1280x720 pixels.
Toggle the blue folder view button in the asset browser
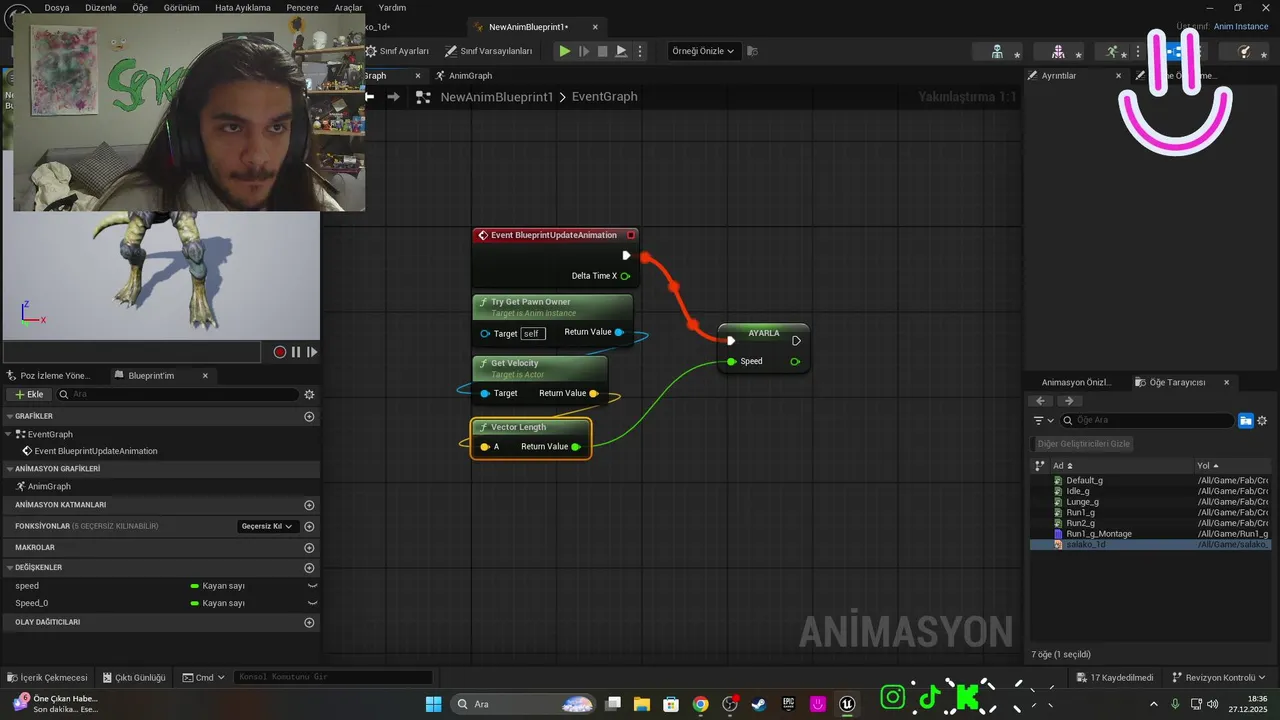(x=1246, y=421)
